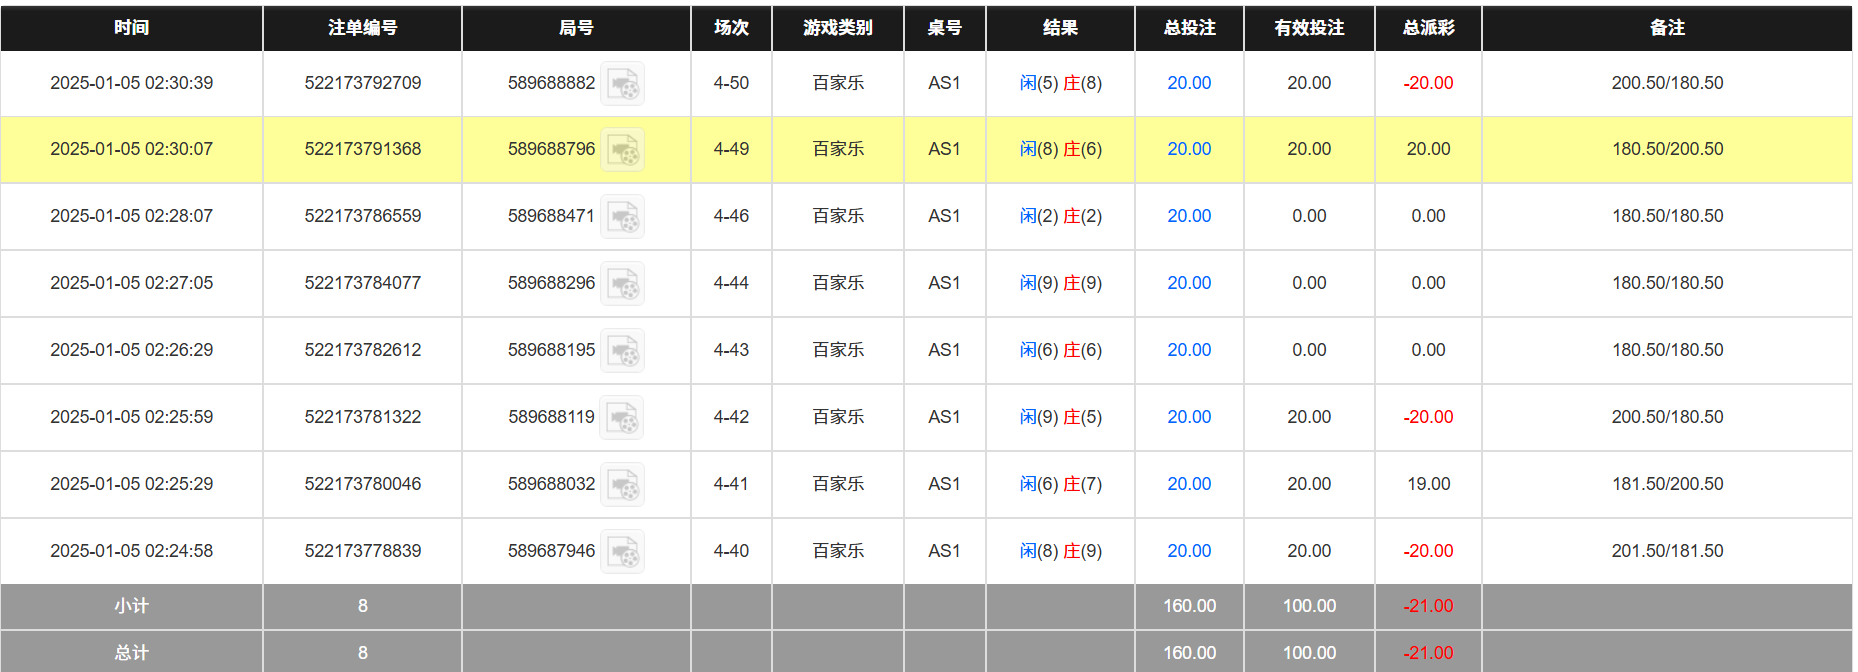Screen dimensions: 1858x672
Task: Click replay icon beside round 589688032
Action: point(622,485)
